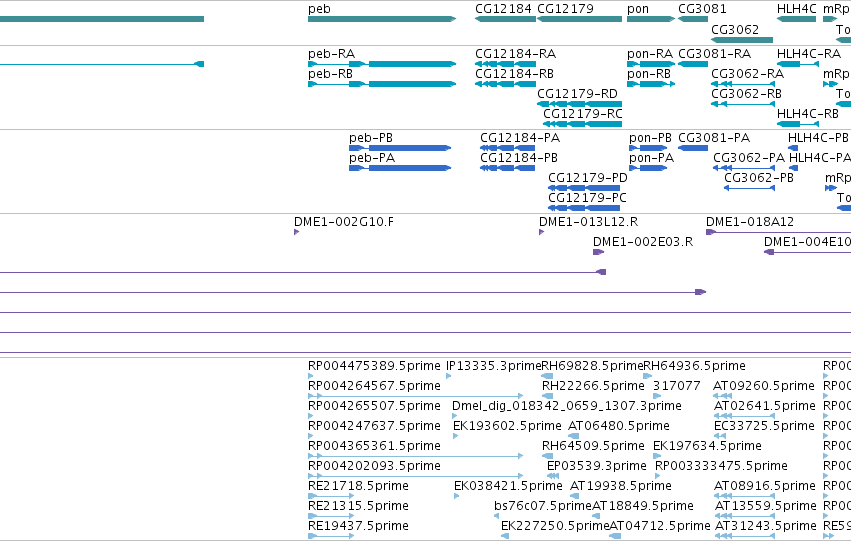This screenshot has height=541, width=851.
Task: Click clone end DME1-002E03.R
Action: 643,242
